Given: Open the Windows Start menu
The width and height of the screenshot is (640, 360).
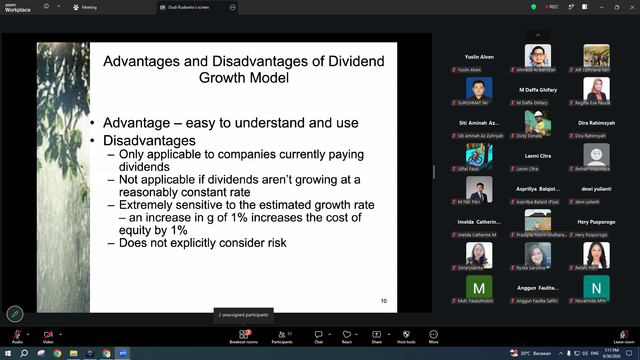Looking at the screenshot, I should pyautogui.click(x=8, y=353).
